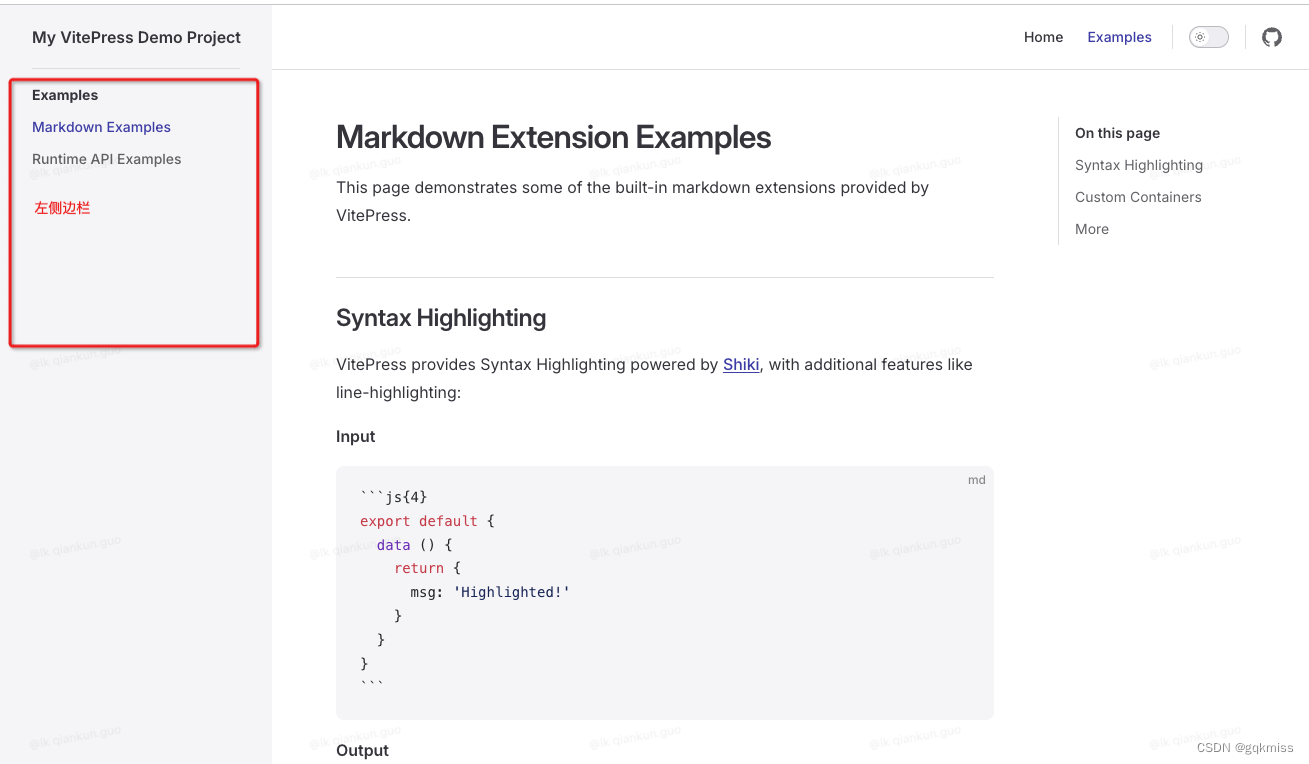Jump to Syntax Highlighting in the outline
1309x764 pixels.
[1138, 165]
